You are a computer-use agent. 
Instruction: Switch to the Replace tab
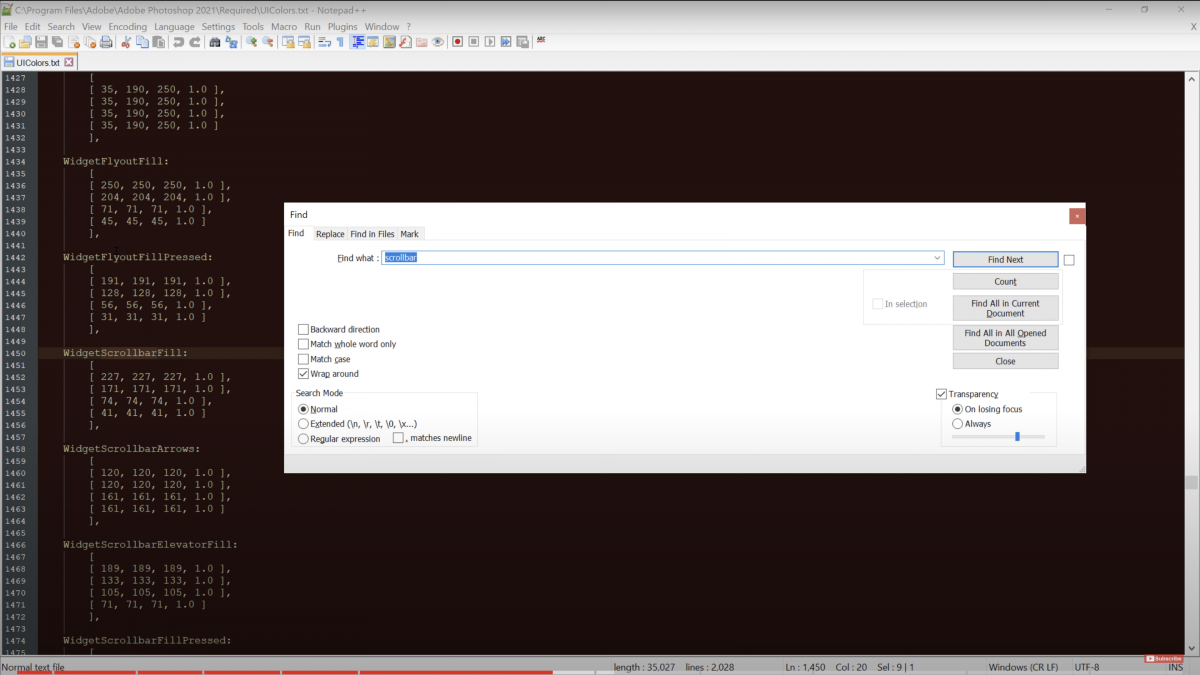(x=330, y=233)
